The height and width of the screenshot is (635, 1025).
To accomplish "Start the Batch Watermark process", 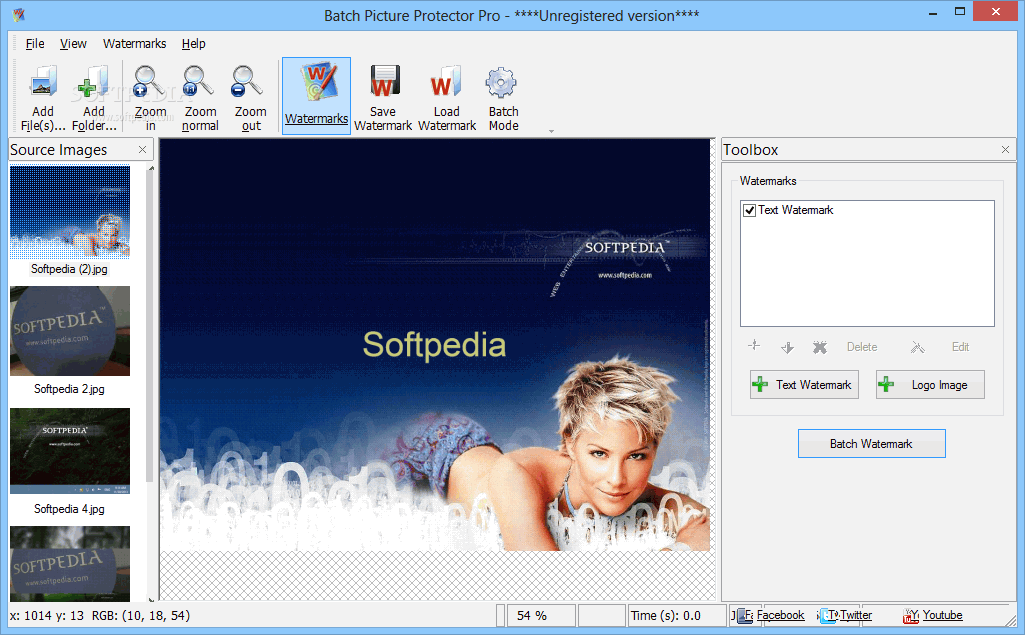I will (871, 443).
